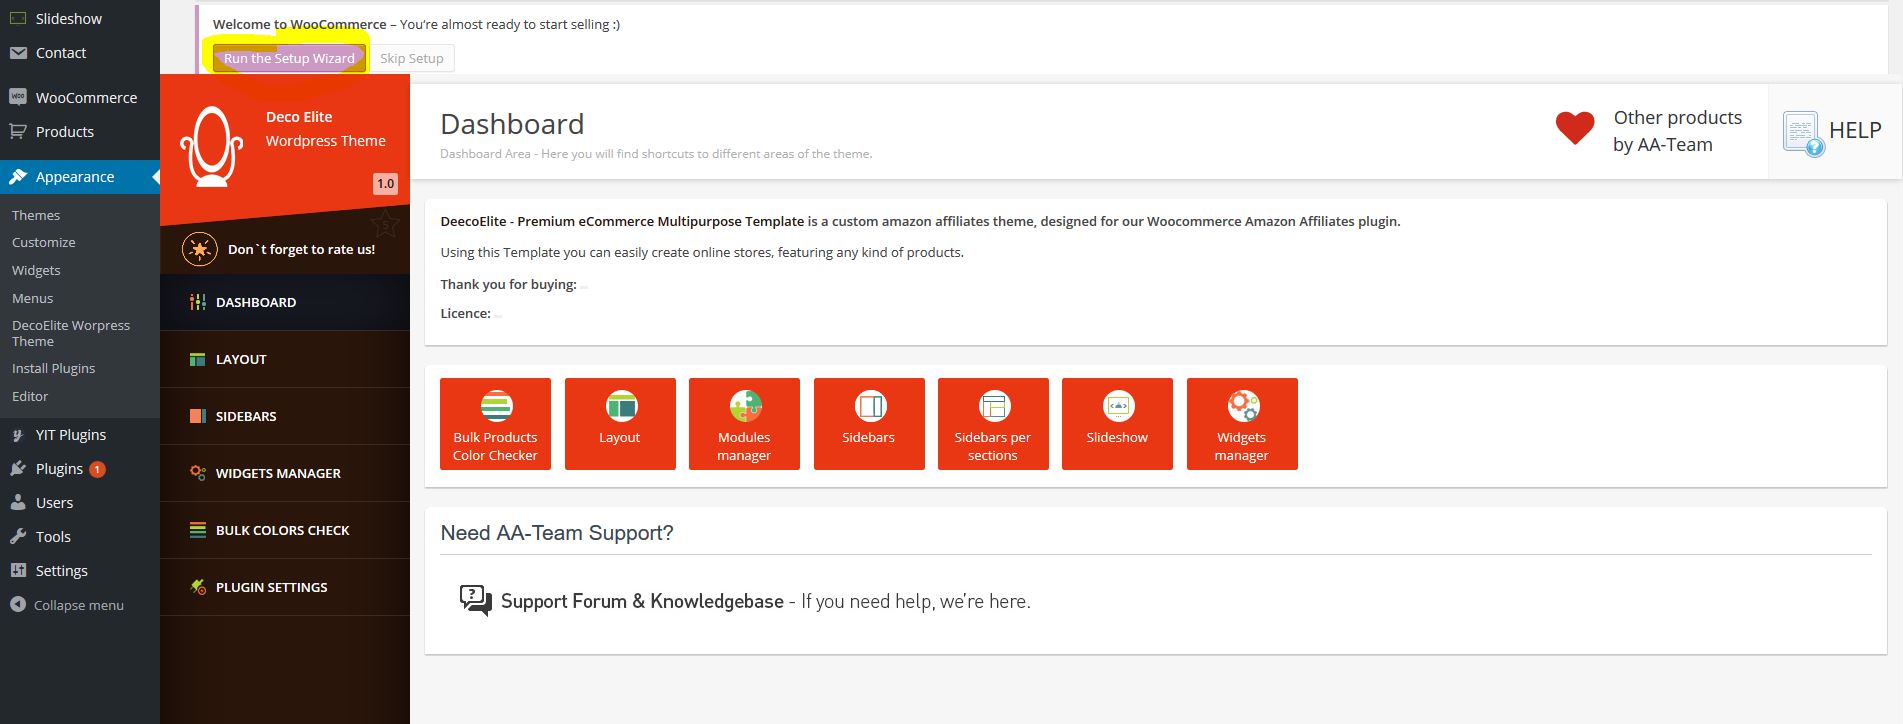Click the Skip Setup button
The height and width of the screenshot is (724, 1903).
point(412,58)
